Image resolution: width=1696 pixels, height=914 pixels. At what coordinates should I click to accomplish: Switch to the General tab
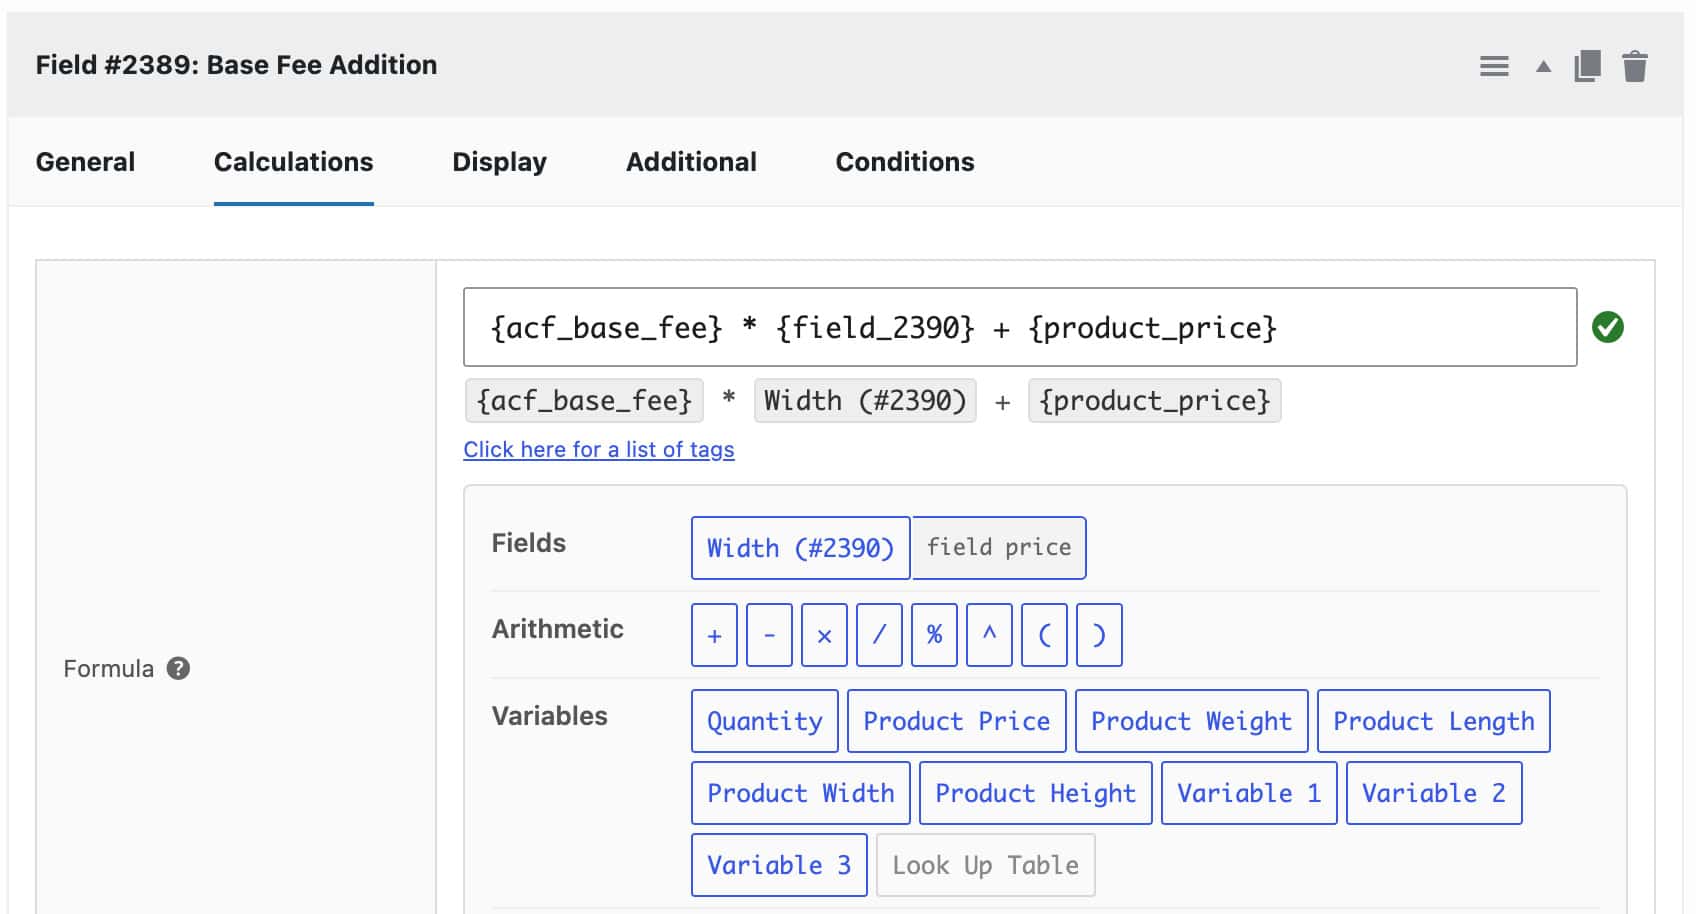point(85,162)
